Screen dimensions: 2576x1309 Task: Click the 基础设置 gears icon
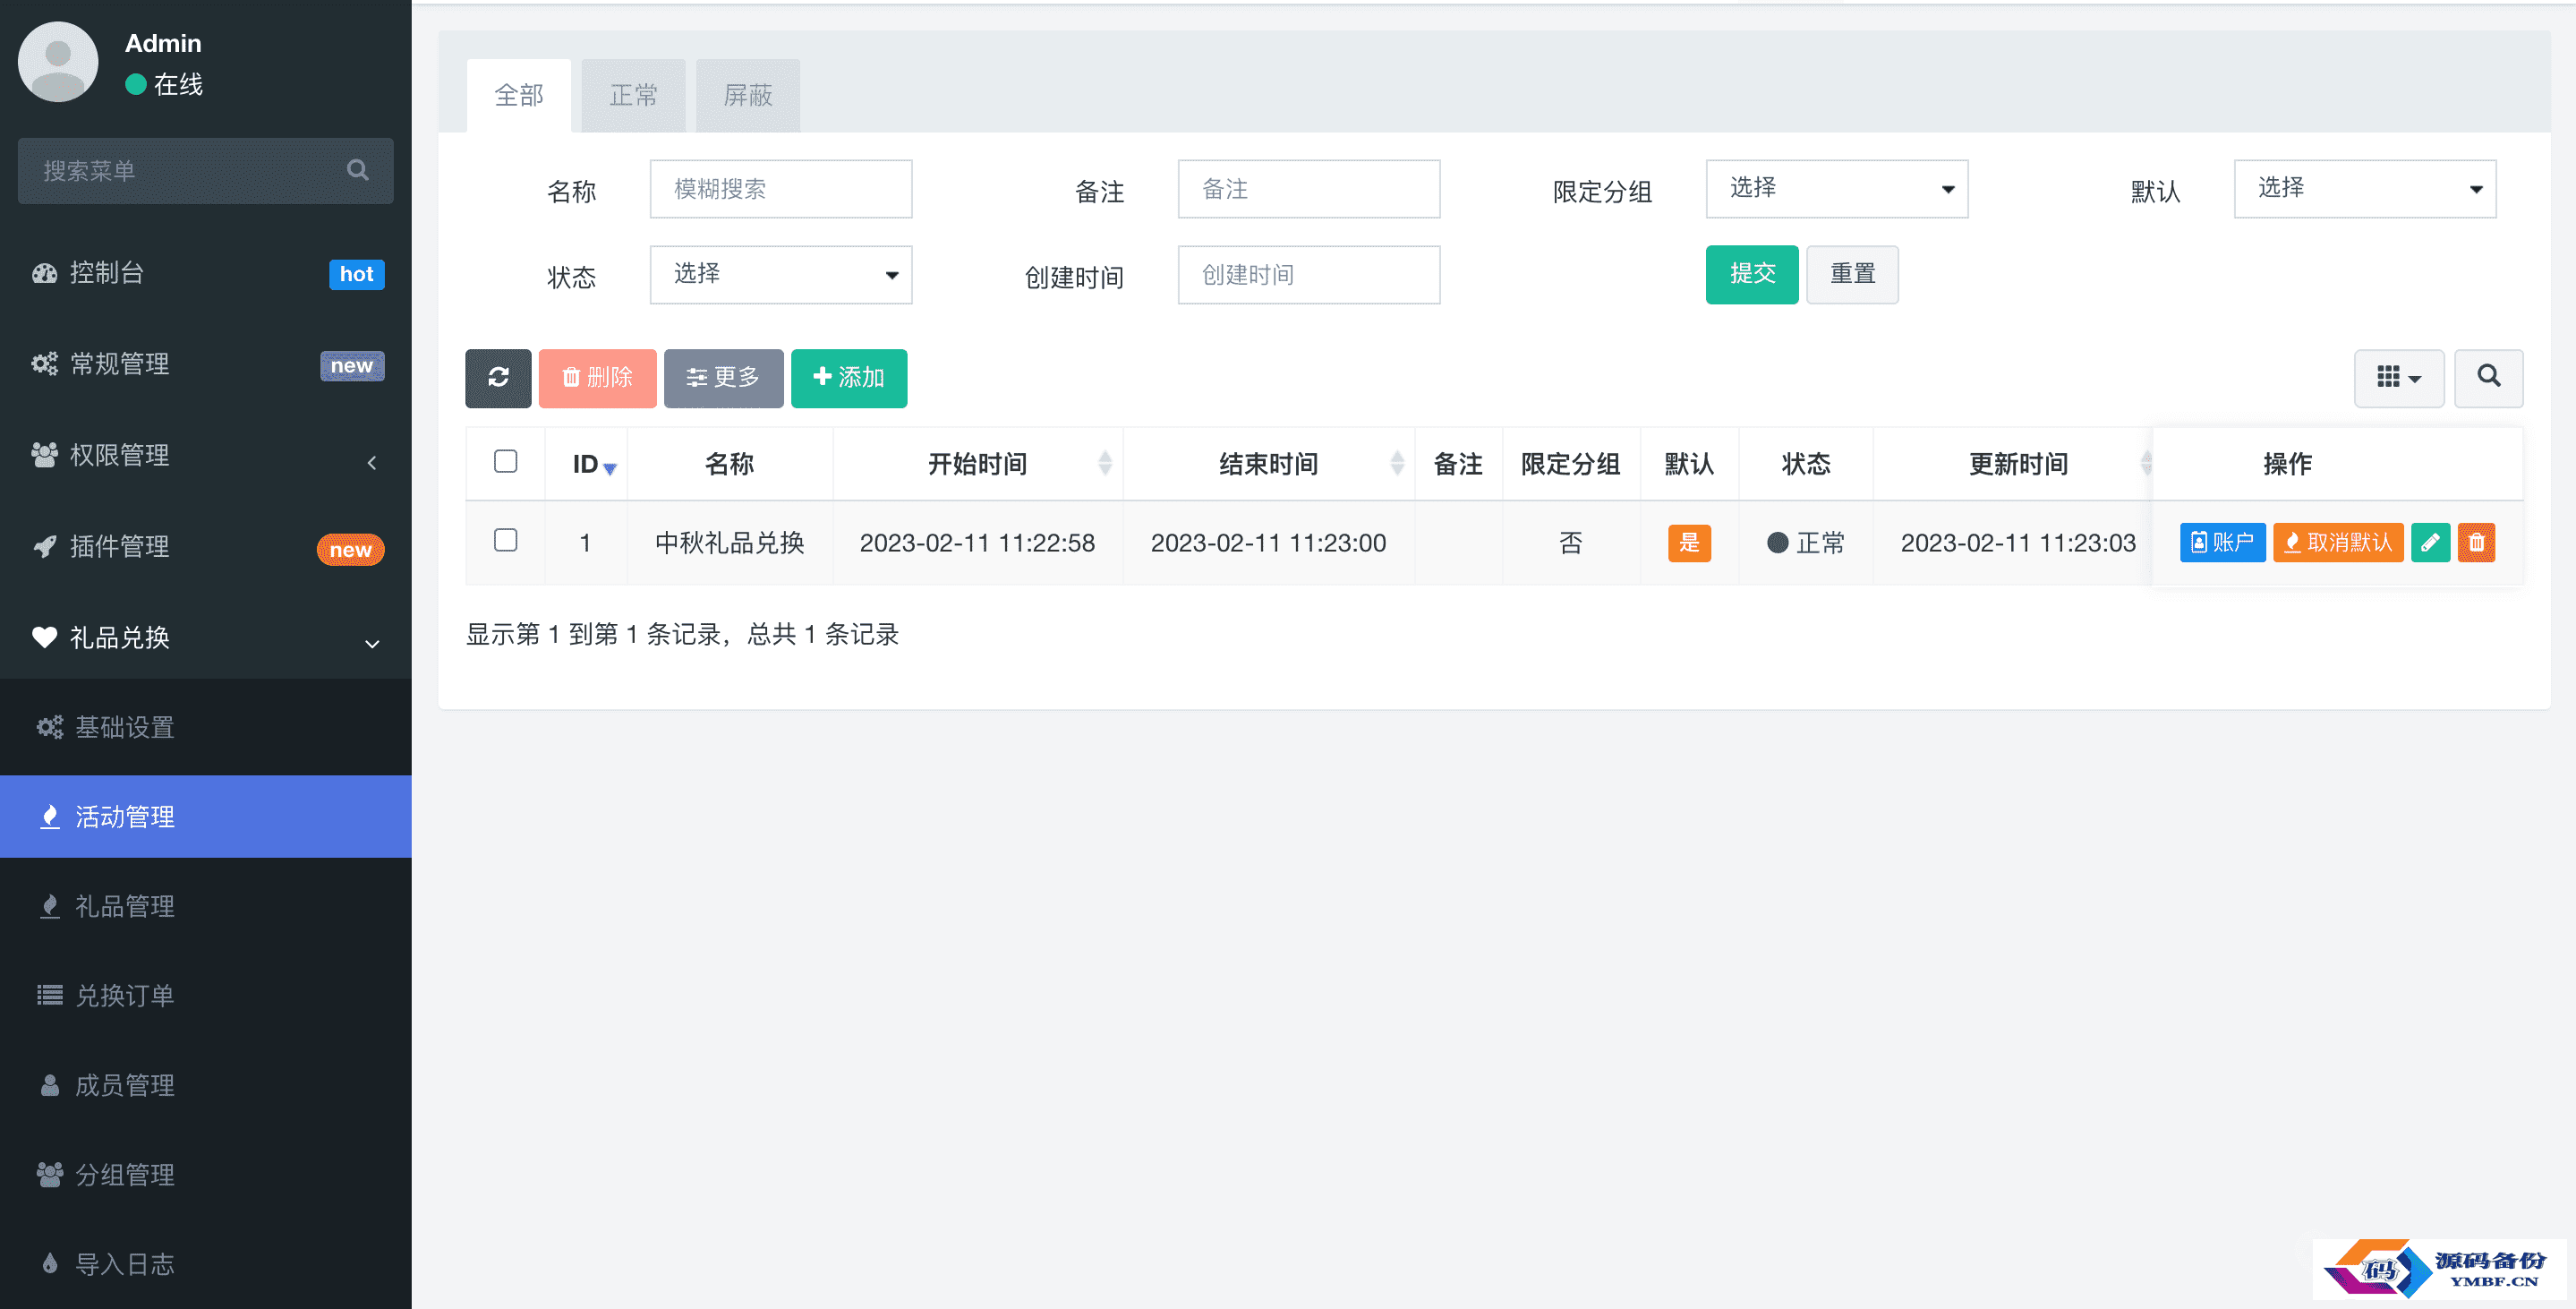click(x=50, y=727)
